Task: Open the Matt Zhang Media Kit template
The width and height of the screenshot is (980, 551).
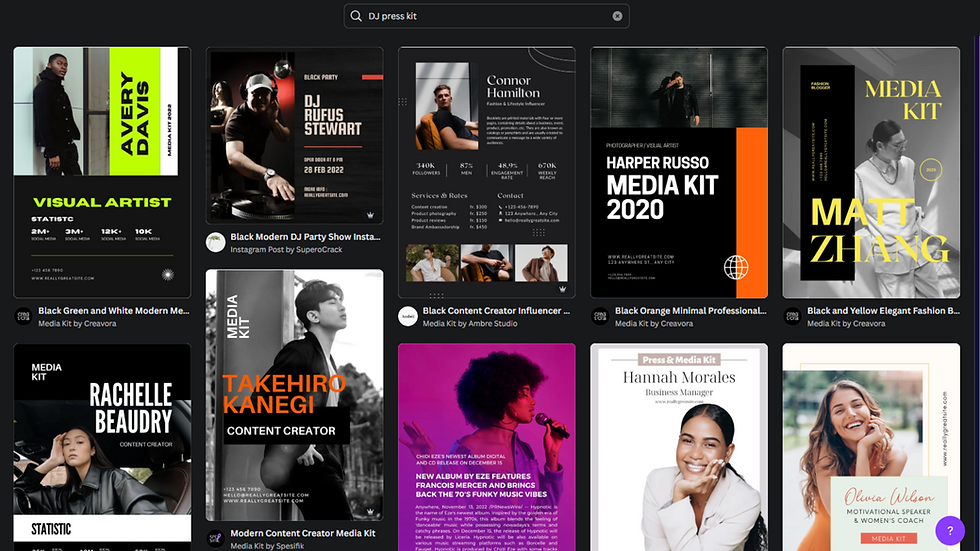Action: tap(871, 172)
